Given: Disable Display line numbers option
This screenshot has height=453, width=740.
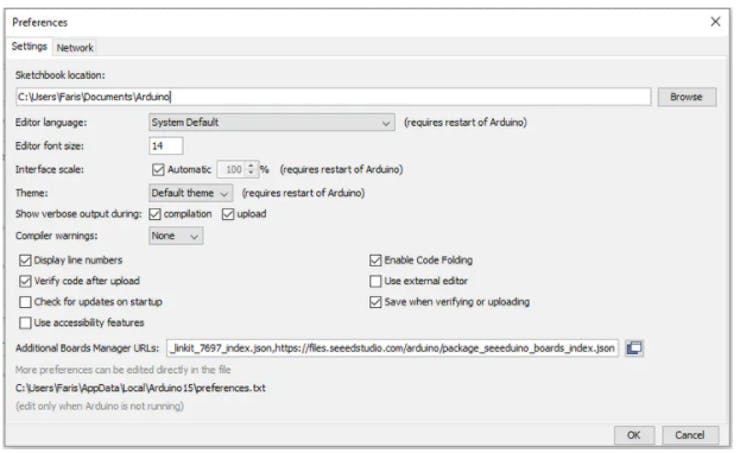Looking at the screenshot, I should coord(25,260).
